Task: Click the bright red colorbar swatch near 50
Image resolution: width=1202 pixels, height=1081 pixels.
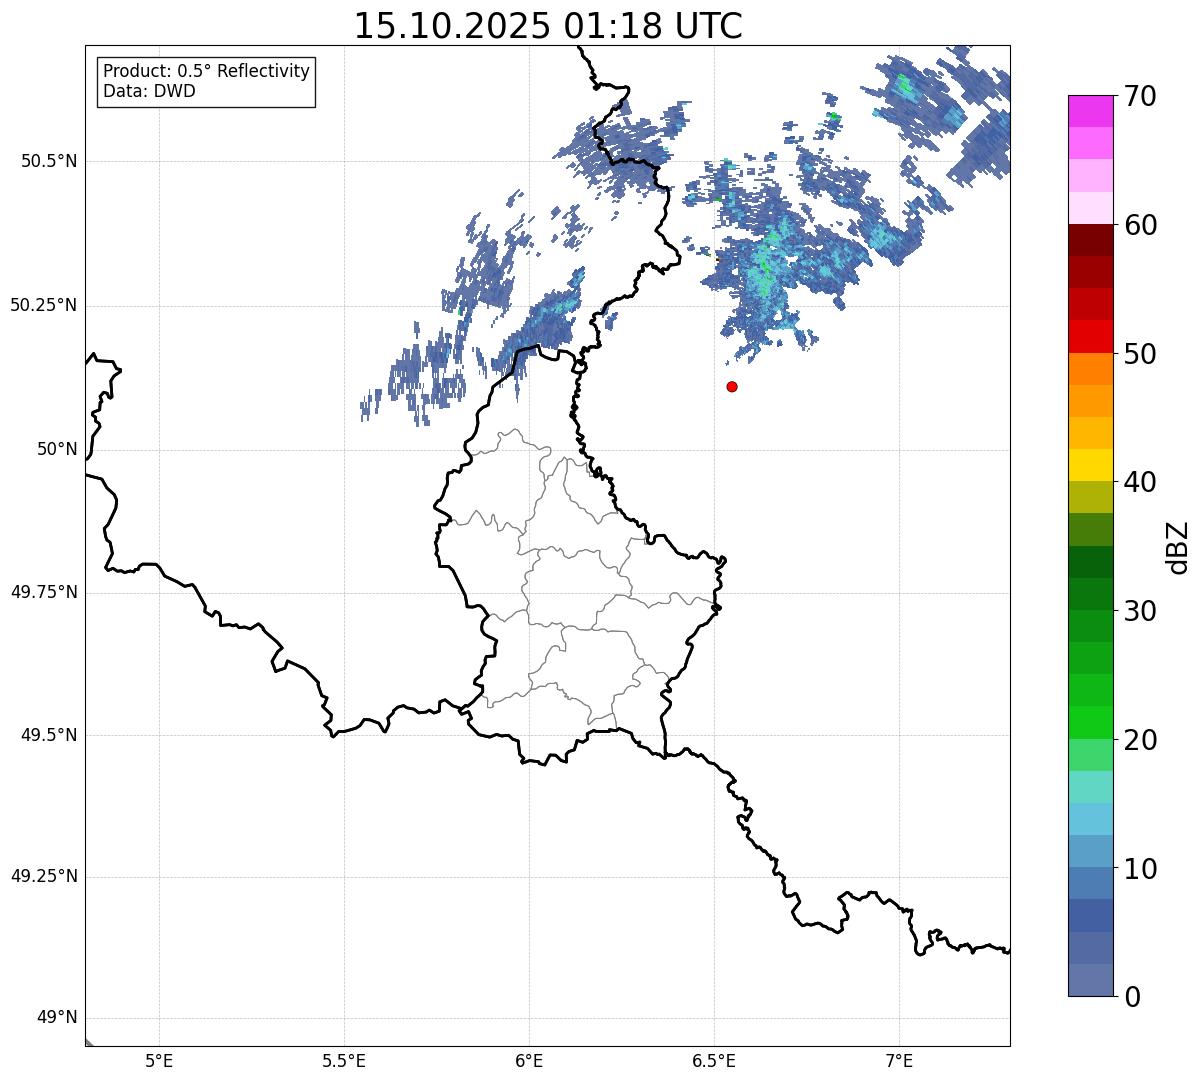Action: click(1090, 336)
